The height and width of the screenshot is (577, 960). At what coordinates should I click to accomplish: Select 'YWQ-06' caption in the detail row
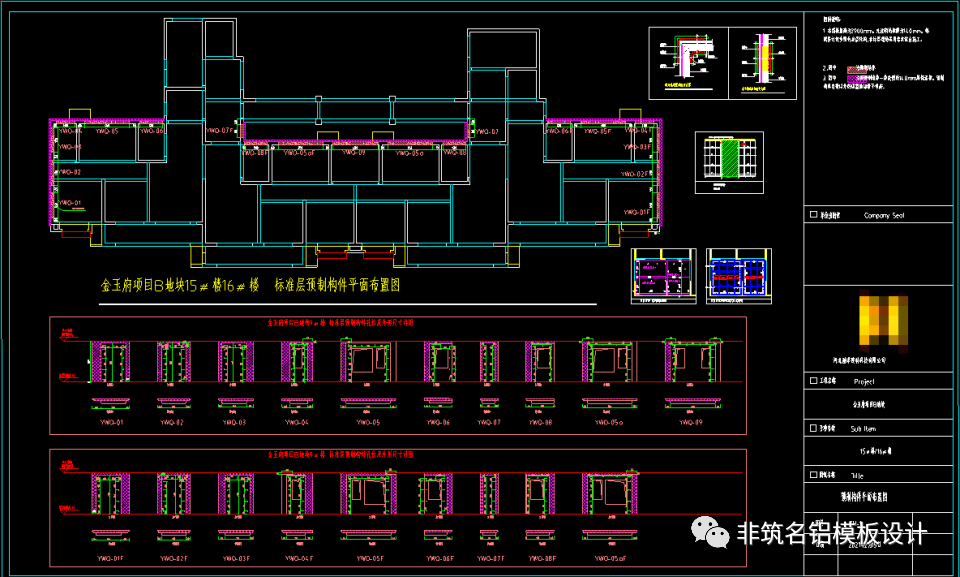tap(438, 423)
